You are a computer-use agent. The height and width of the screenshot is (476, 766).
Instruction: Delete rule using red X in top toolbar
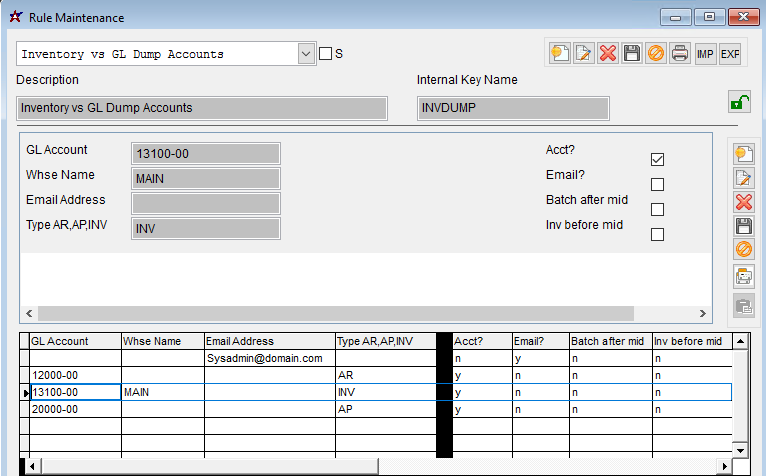(x=607, y=53)
